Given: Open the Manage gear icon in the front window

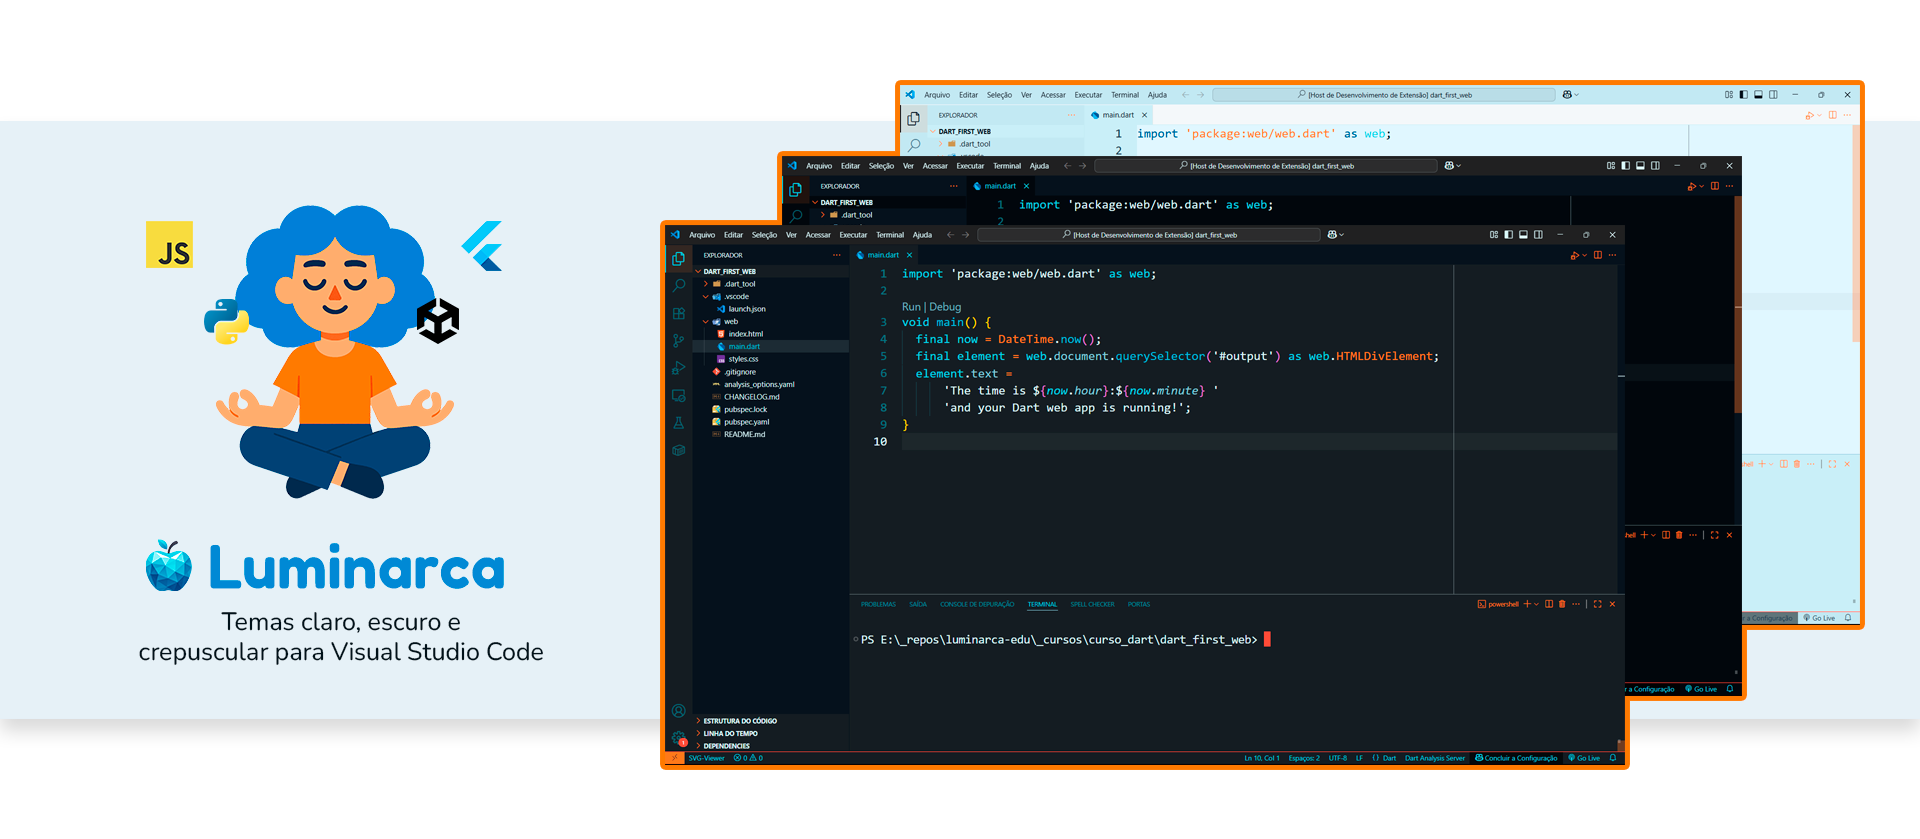Looking at the screenshot, I should click(x=679, y=738).
